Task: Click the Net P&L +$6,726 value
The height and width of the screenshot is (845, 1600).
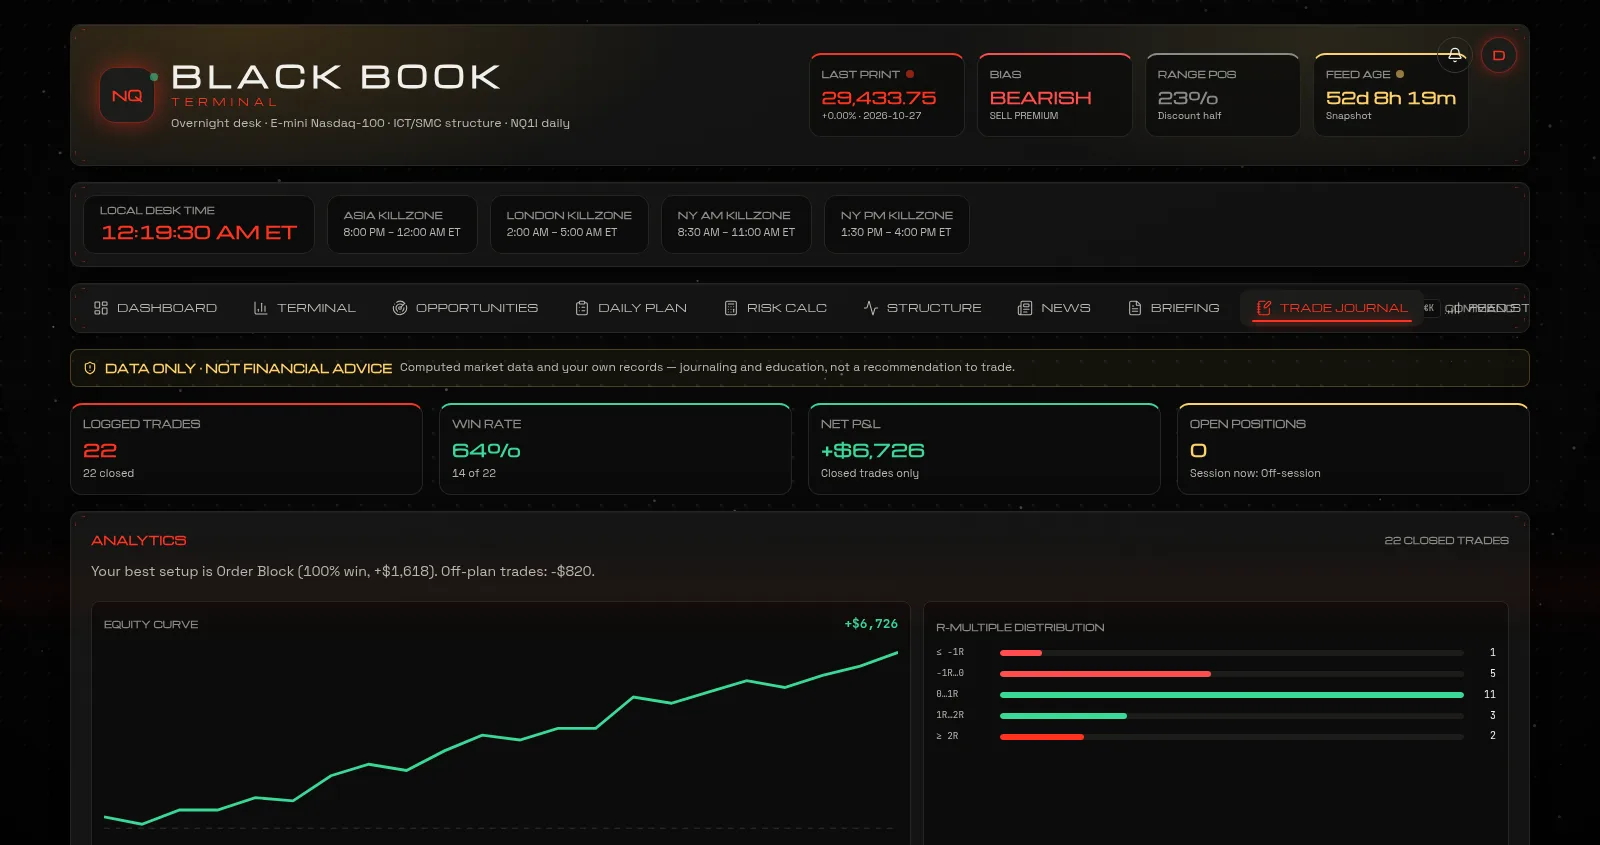Action: tap(873, 451)
